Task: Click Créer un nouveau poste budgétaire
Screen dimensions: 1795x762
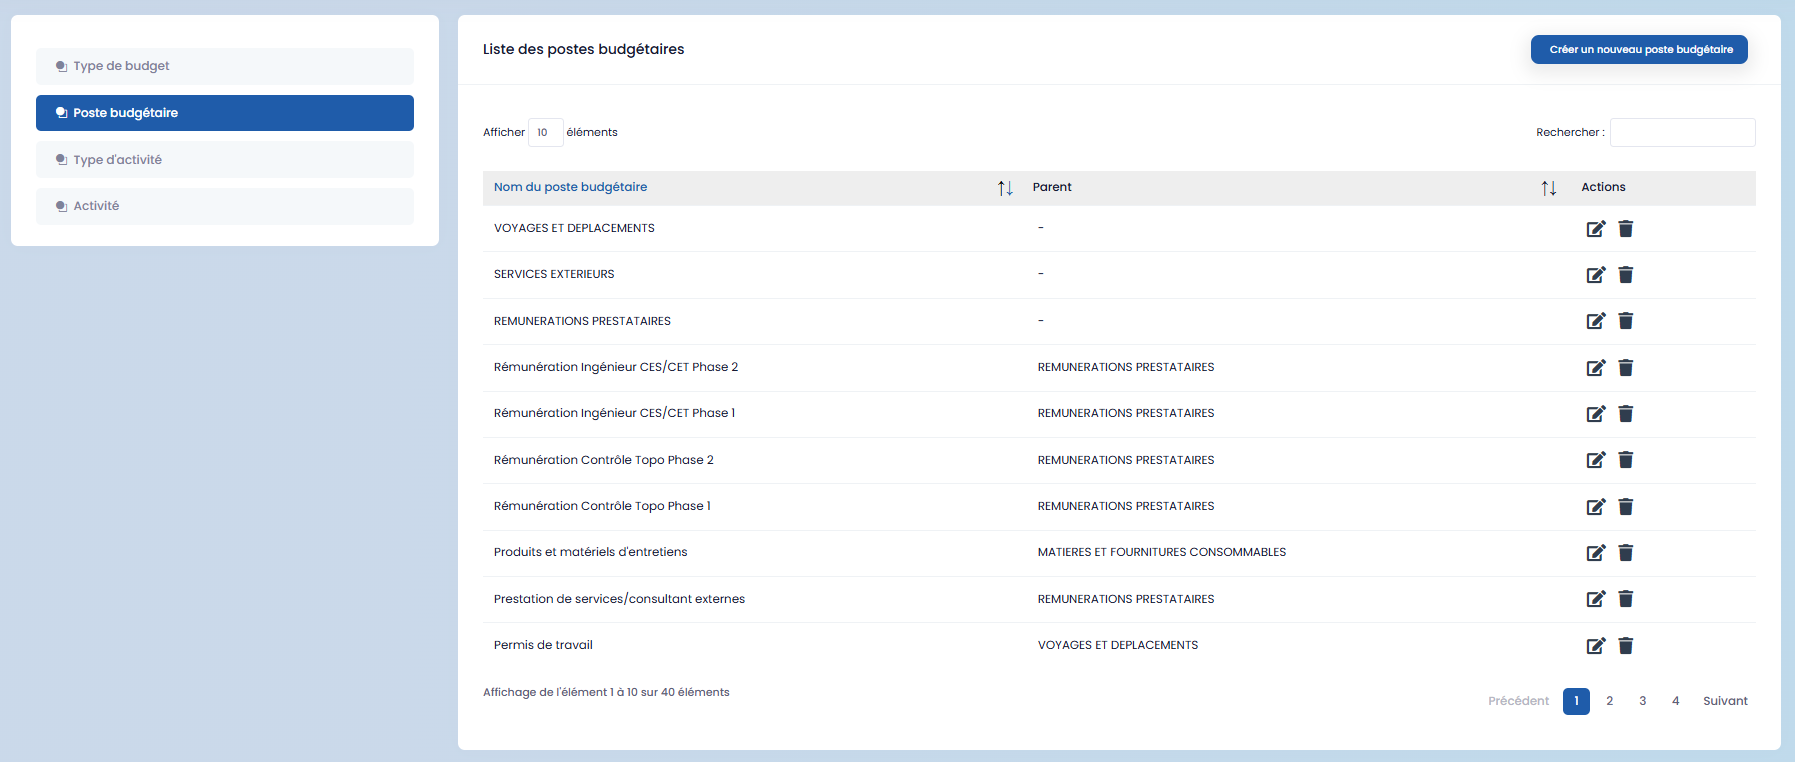Action: [x=1639, y=50]
